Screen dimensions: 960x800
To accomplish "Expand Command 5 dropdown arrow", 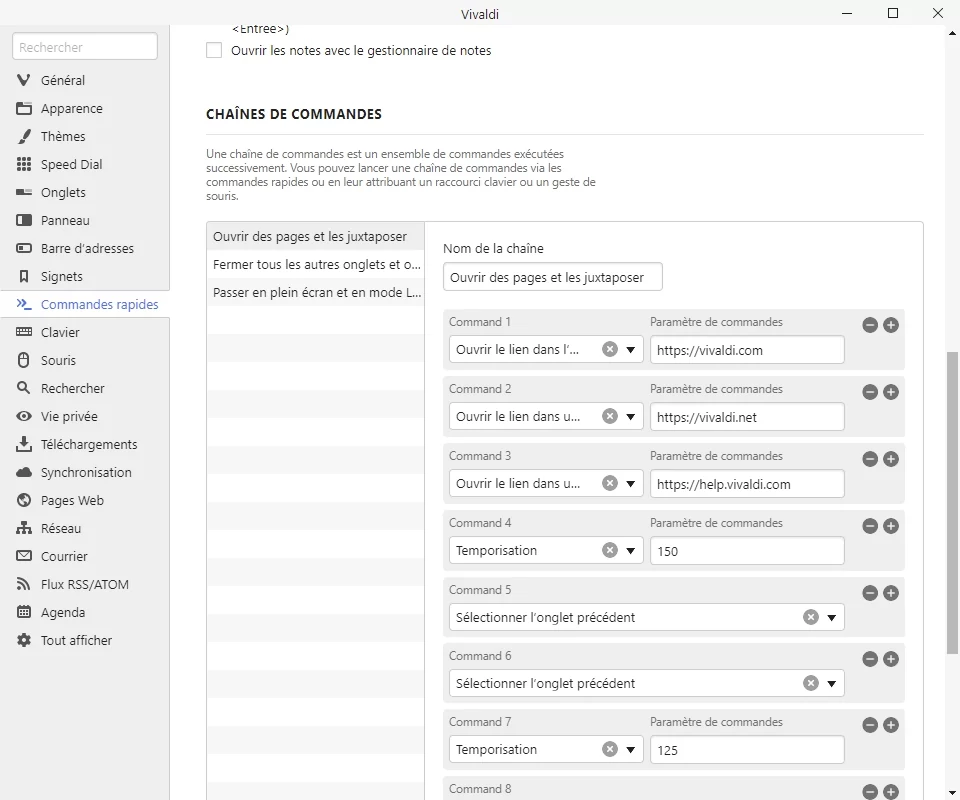I will click(831, 618).
